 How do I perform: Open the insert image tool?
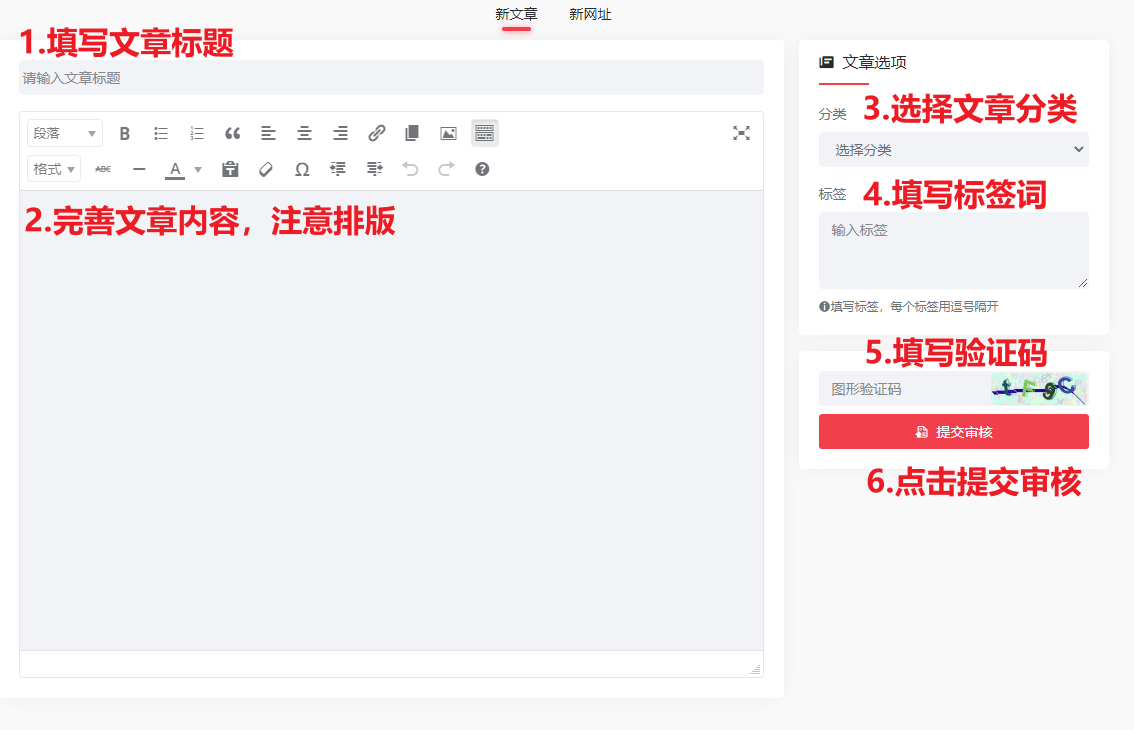[x=448, y=132]
